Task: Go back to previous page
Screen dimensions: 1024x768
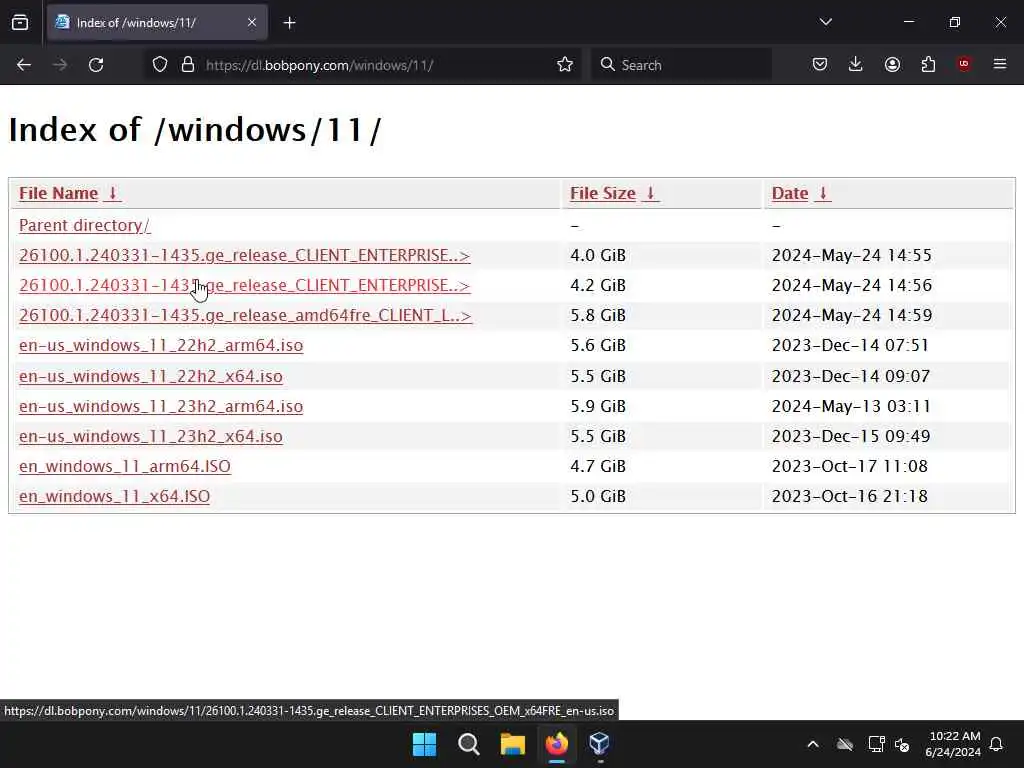Action: pyautogui.click(x=24, y=65)
